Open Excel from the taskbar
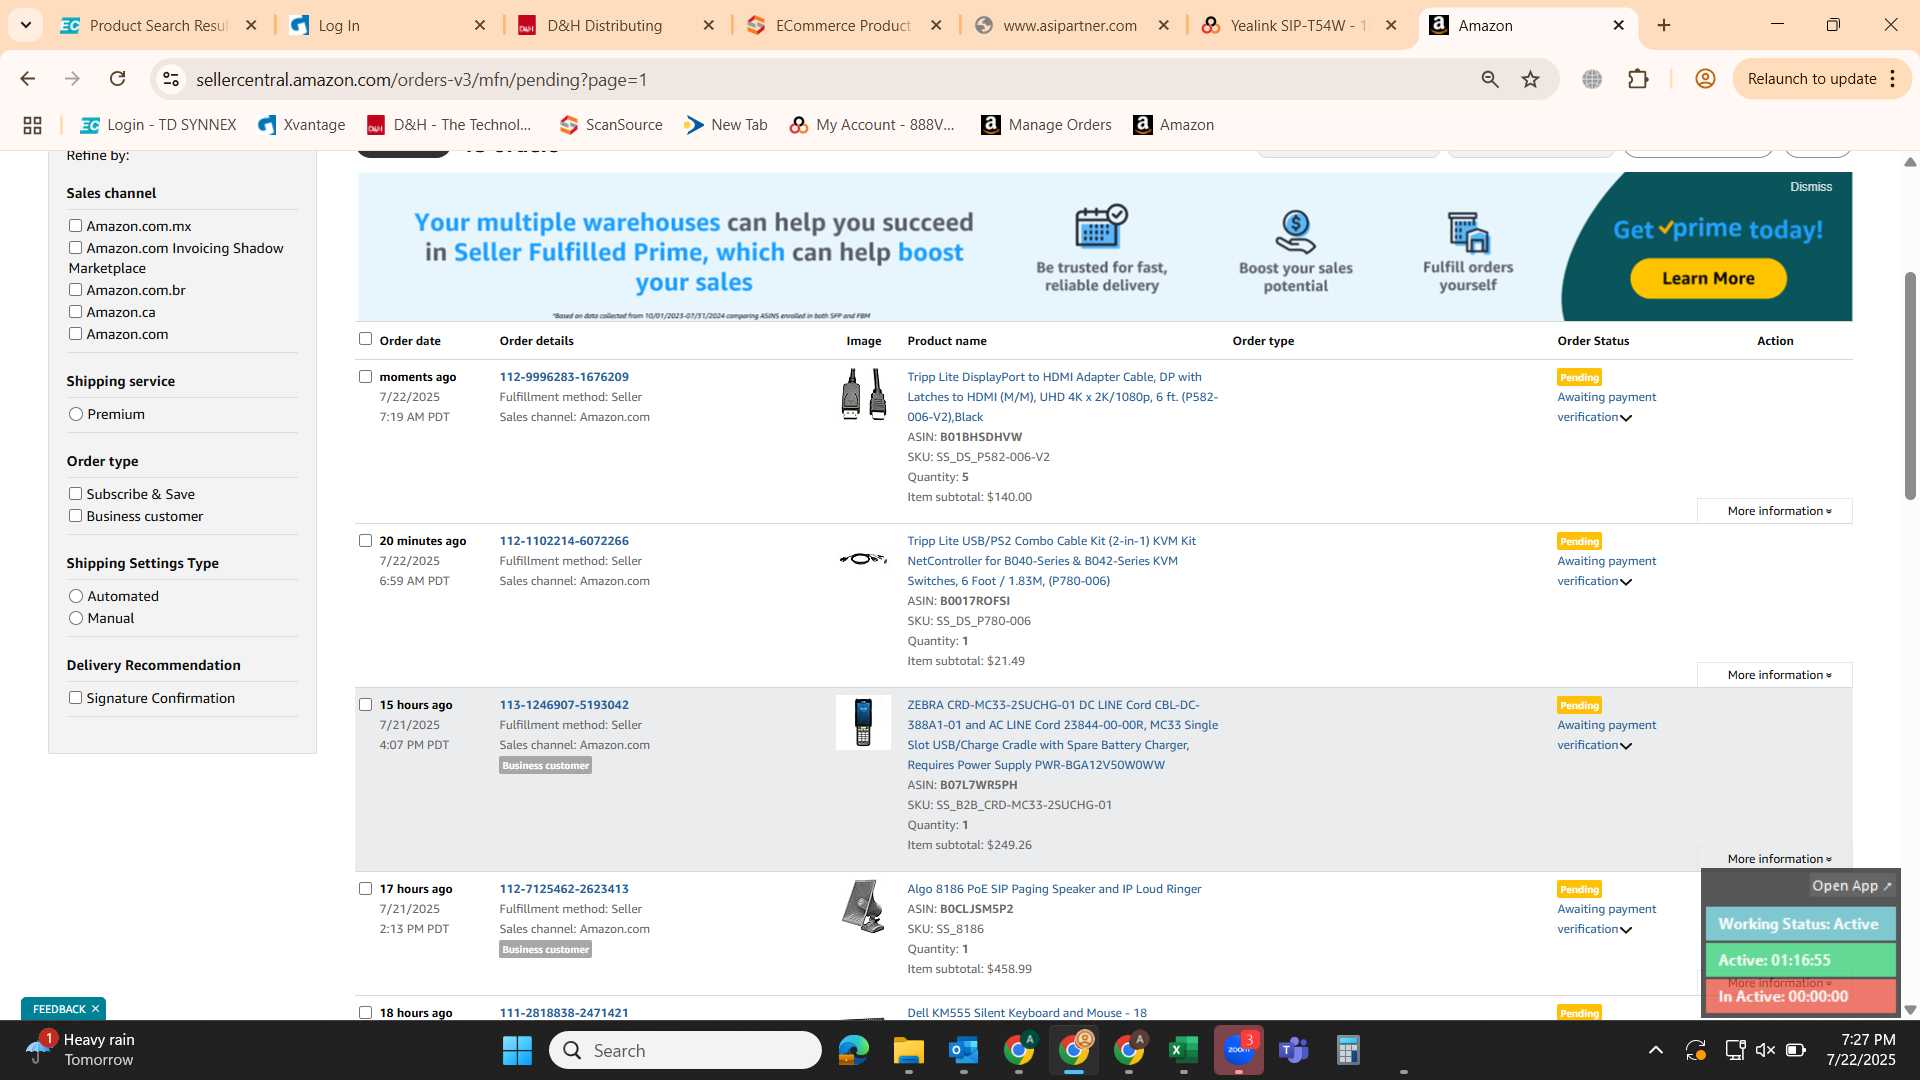This screenshot has width=1920, height=1080. coord(1183,1050)
